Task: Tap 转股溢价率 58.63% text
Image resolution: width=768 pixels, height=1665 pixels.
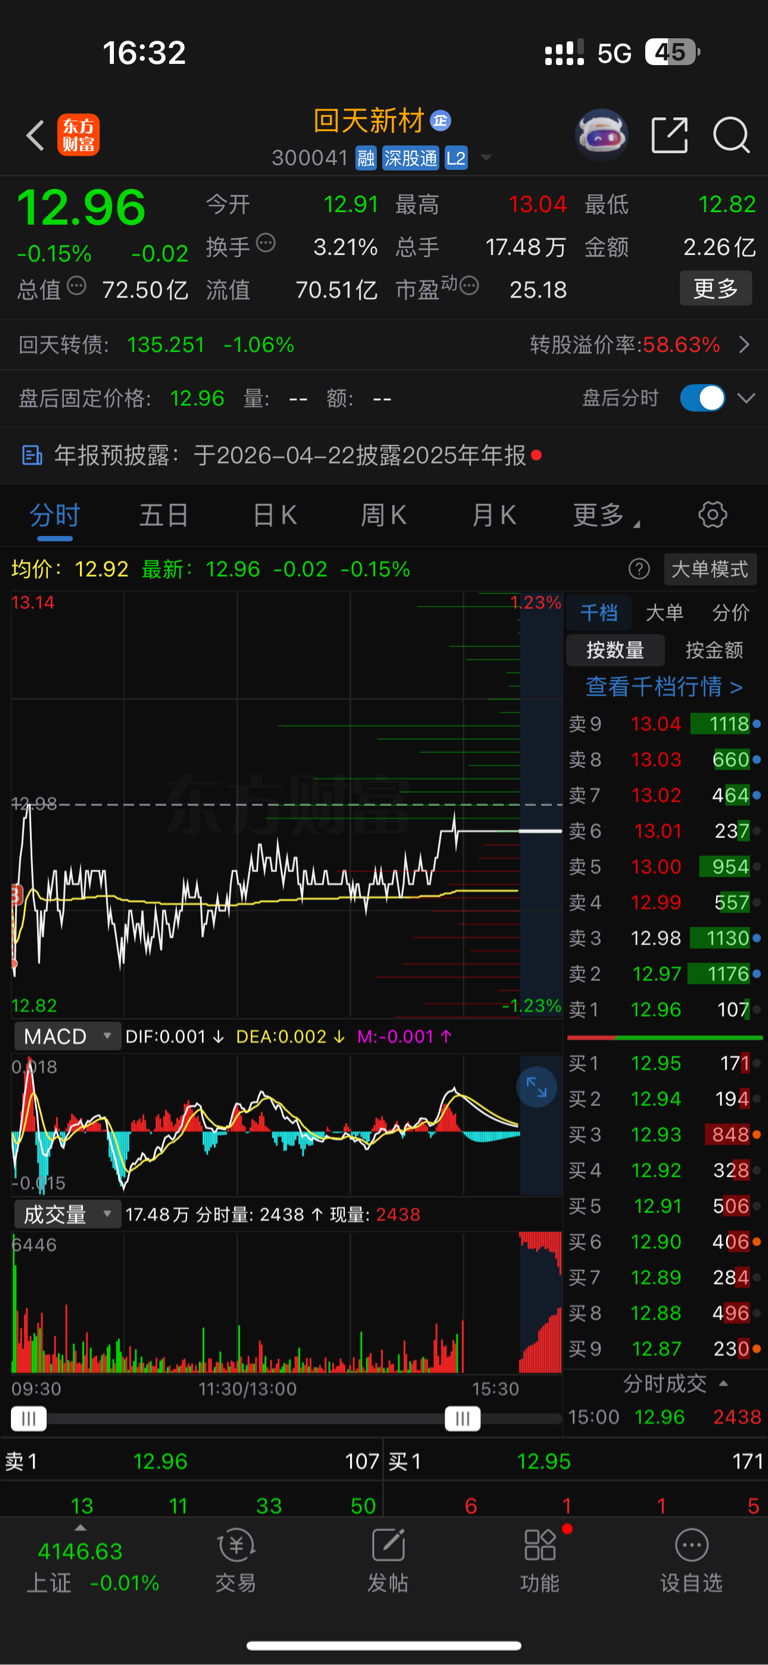Action: point(625,345)
